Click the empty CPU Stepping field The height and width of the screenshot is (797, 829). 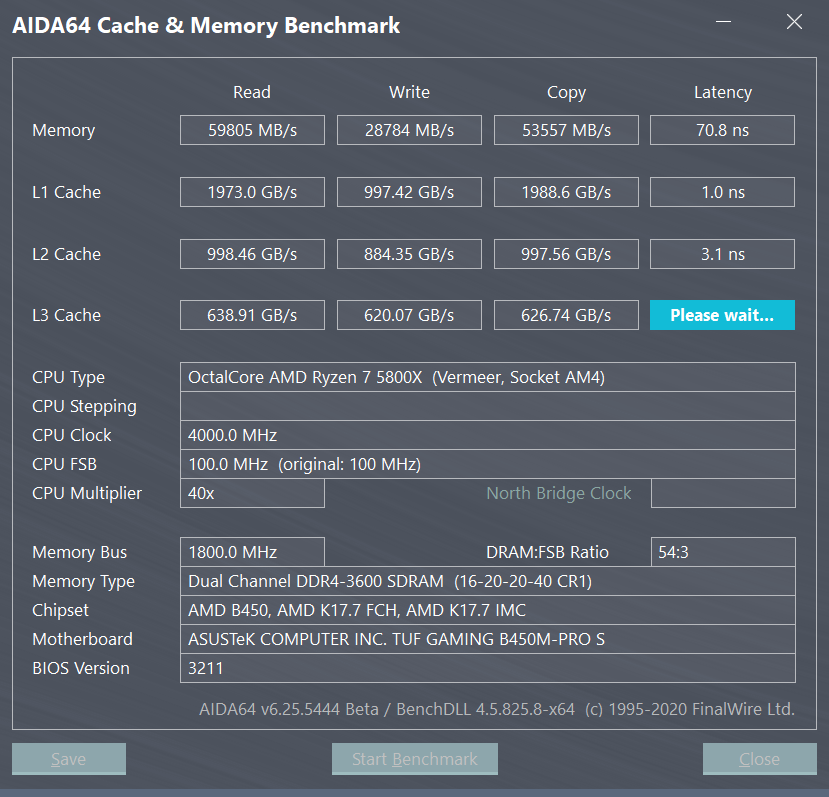[x=487, y=406]
